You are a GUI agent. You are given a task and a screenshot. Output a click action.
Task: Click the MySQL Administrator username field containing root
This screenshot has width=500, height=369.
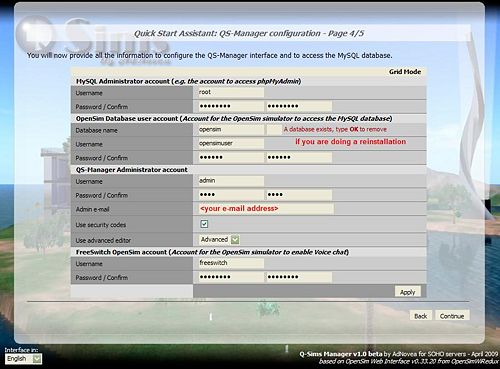[231, 92]
